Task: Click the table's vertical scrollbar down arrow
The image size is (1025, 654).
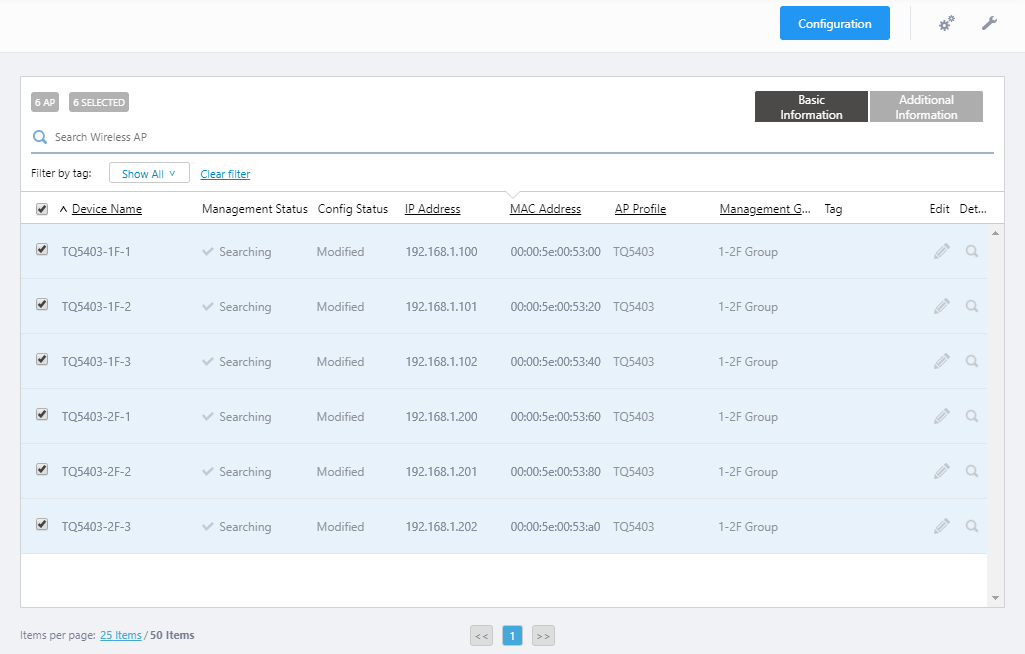Action: click(995, 598)
